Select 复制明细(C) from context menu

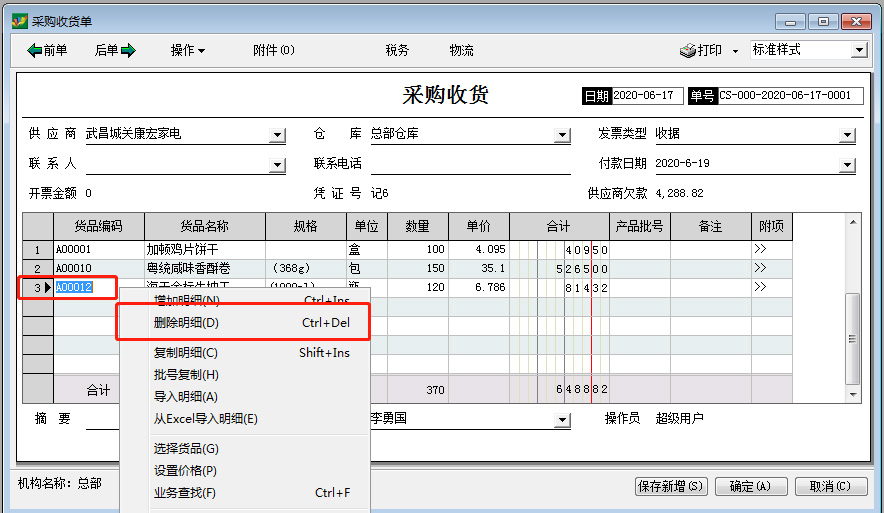click(244, 353)
